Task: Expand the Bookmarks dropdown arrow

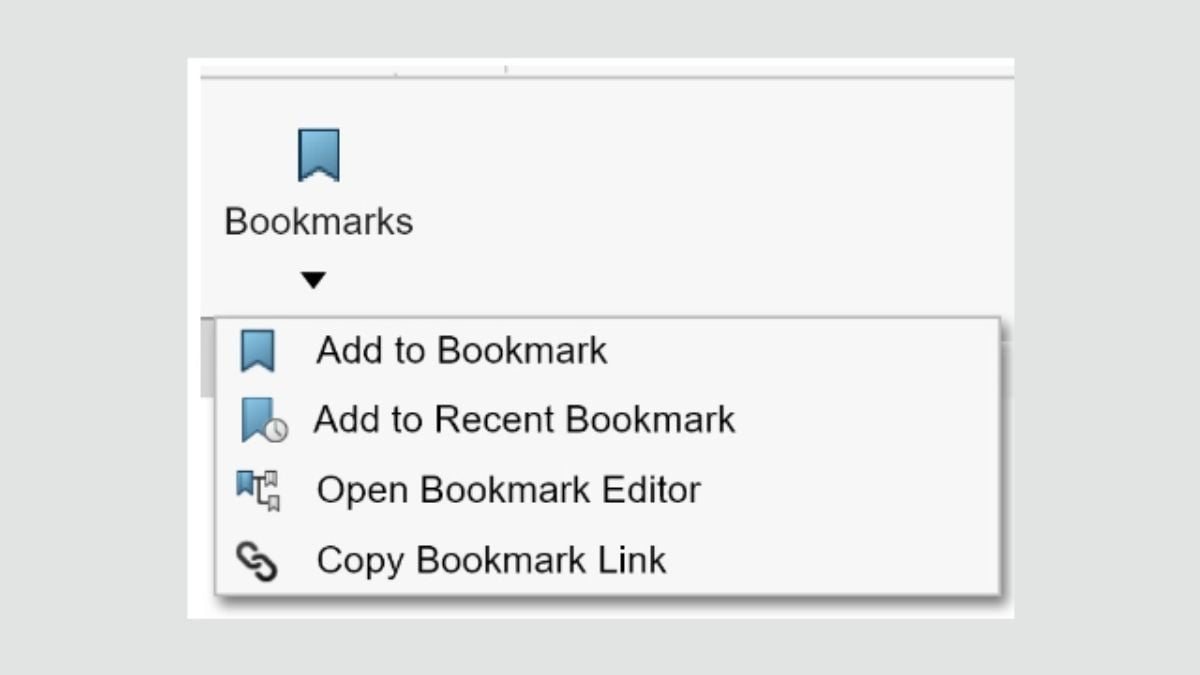Action: click(x=314, y=281)
